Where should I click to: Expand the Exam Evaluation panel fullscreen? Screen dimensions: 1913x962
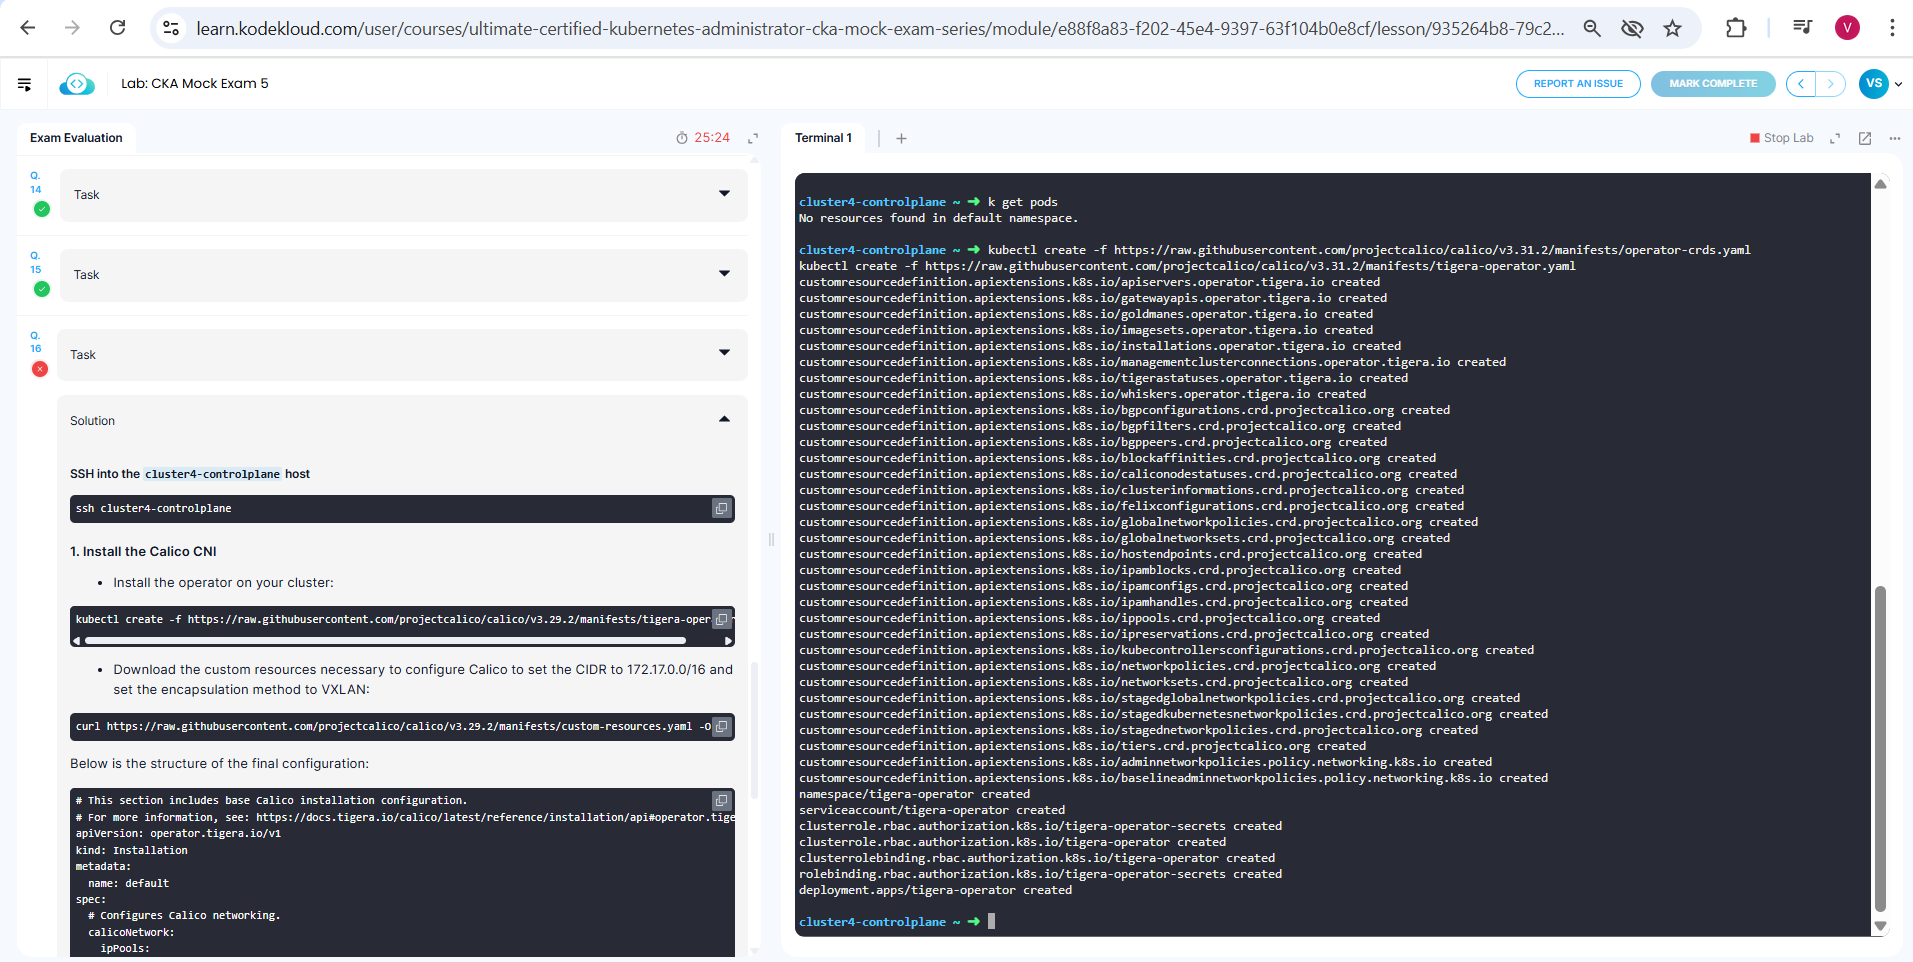(x=753, y=138)
